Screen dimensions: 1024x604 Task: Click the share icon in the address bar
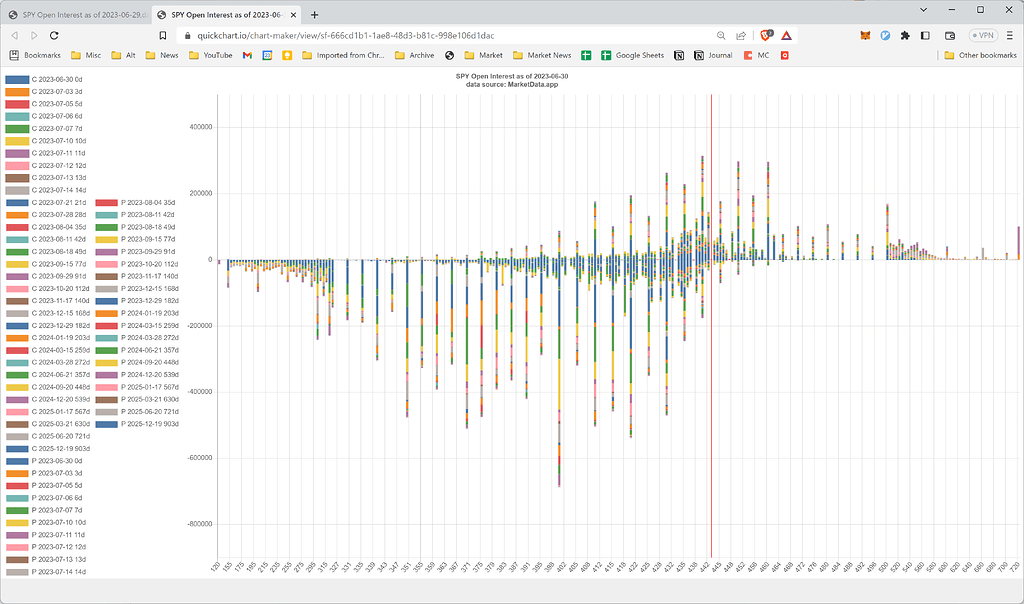pos(743,34)
